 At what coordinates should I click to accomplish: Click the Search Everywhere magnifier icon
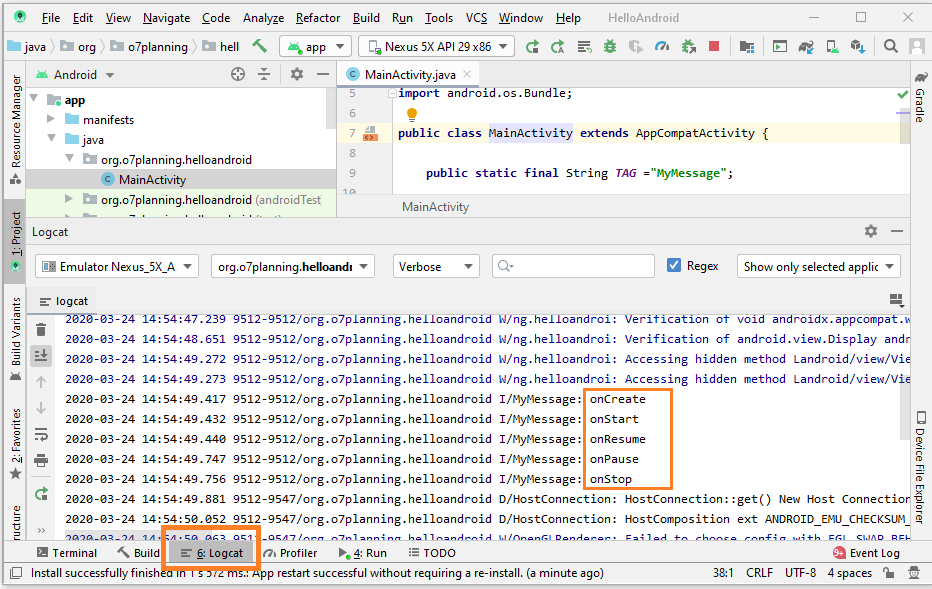(x=890, y=46)
